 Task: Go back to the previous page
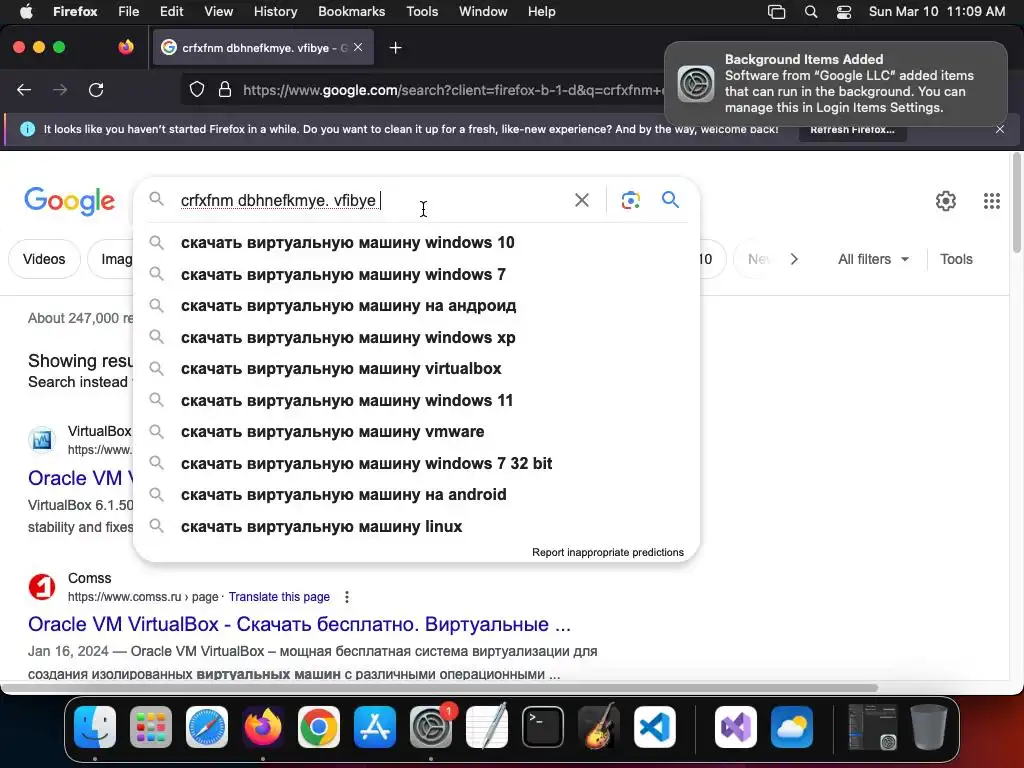coord(24,89)
